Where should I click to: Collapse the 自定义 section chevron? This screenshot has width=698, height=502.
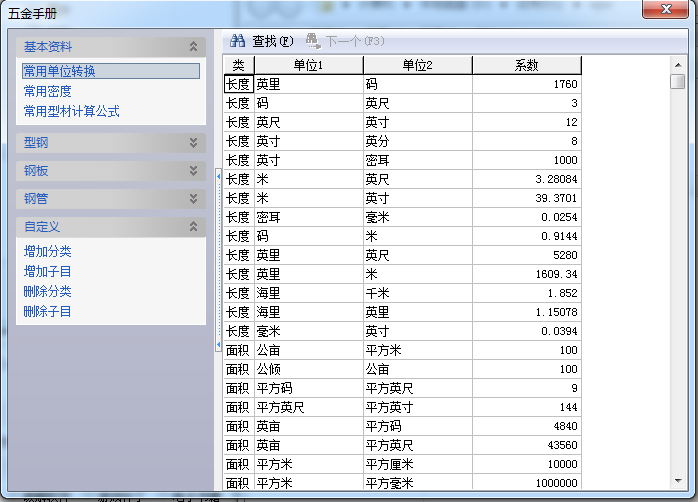(193, 227)
